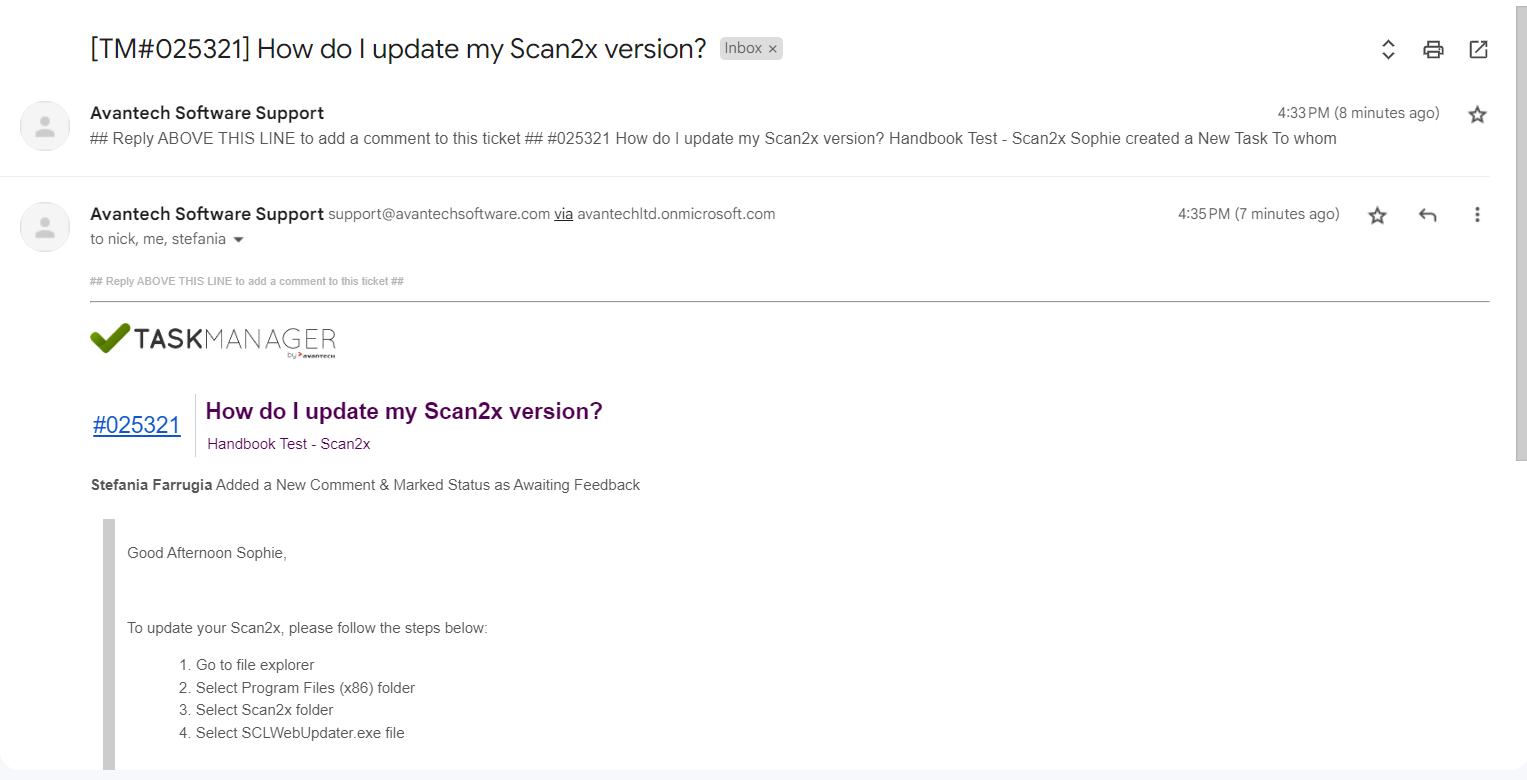Click the Inbox label chip

(x=743, y=48)
